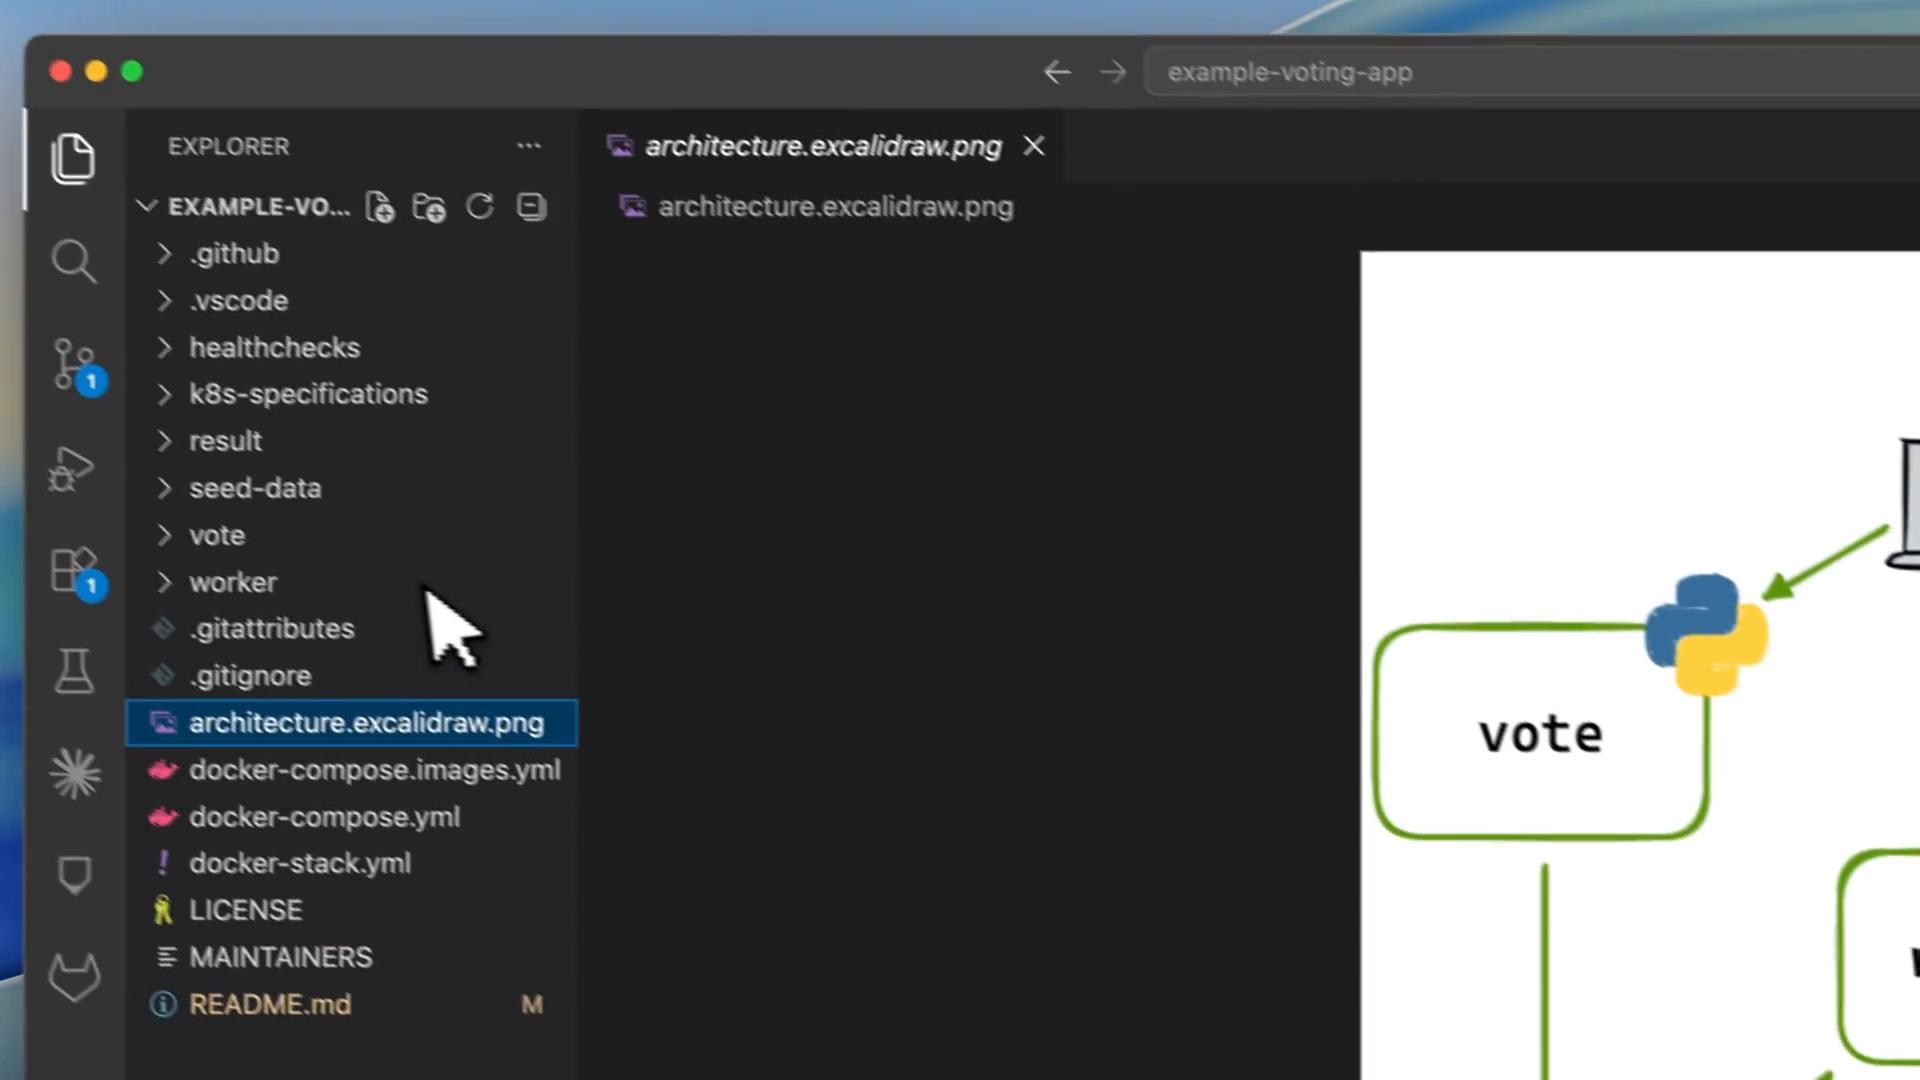Click the breadcrumb architecture.excalidraw.png

[x=817, y=207]
